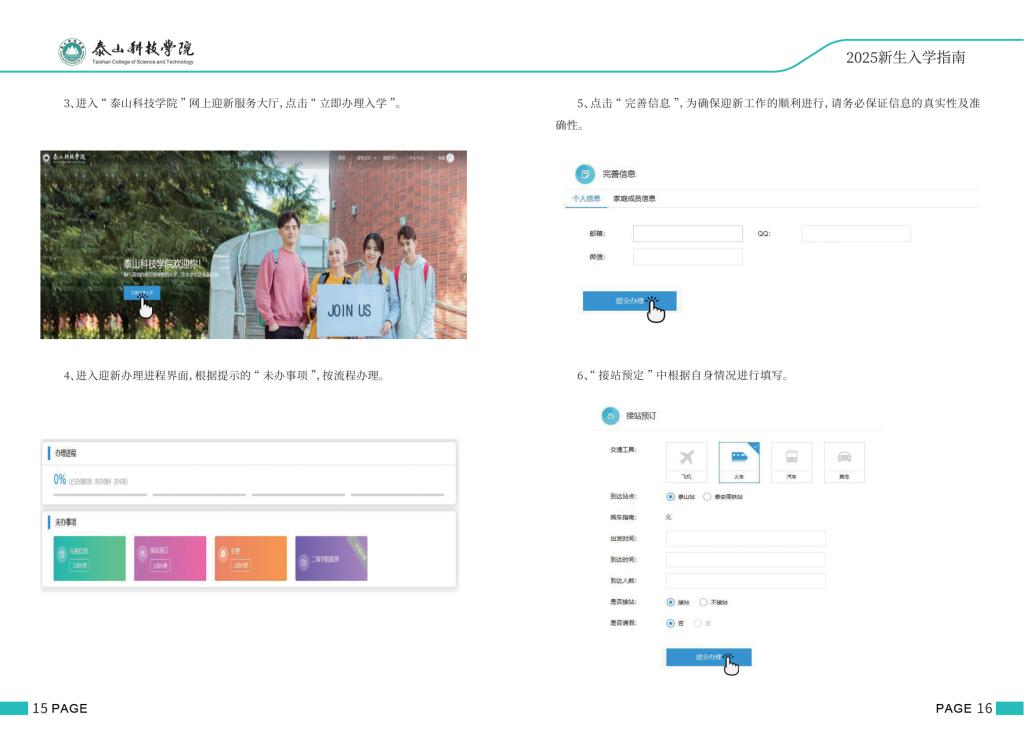Viewport: 1024px width, 747px height.
Task: Switch to 个人信息 tab
Action: pyautogui.click(x=586, y=199)
